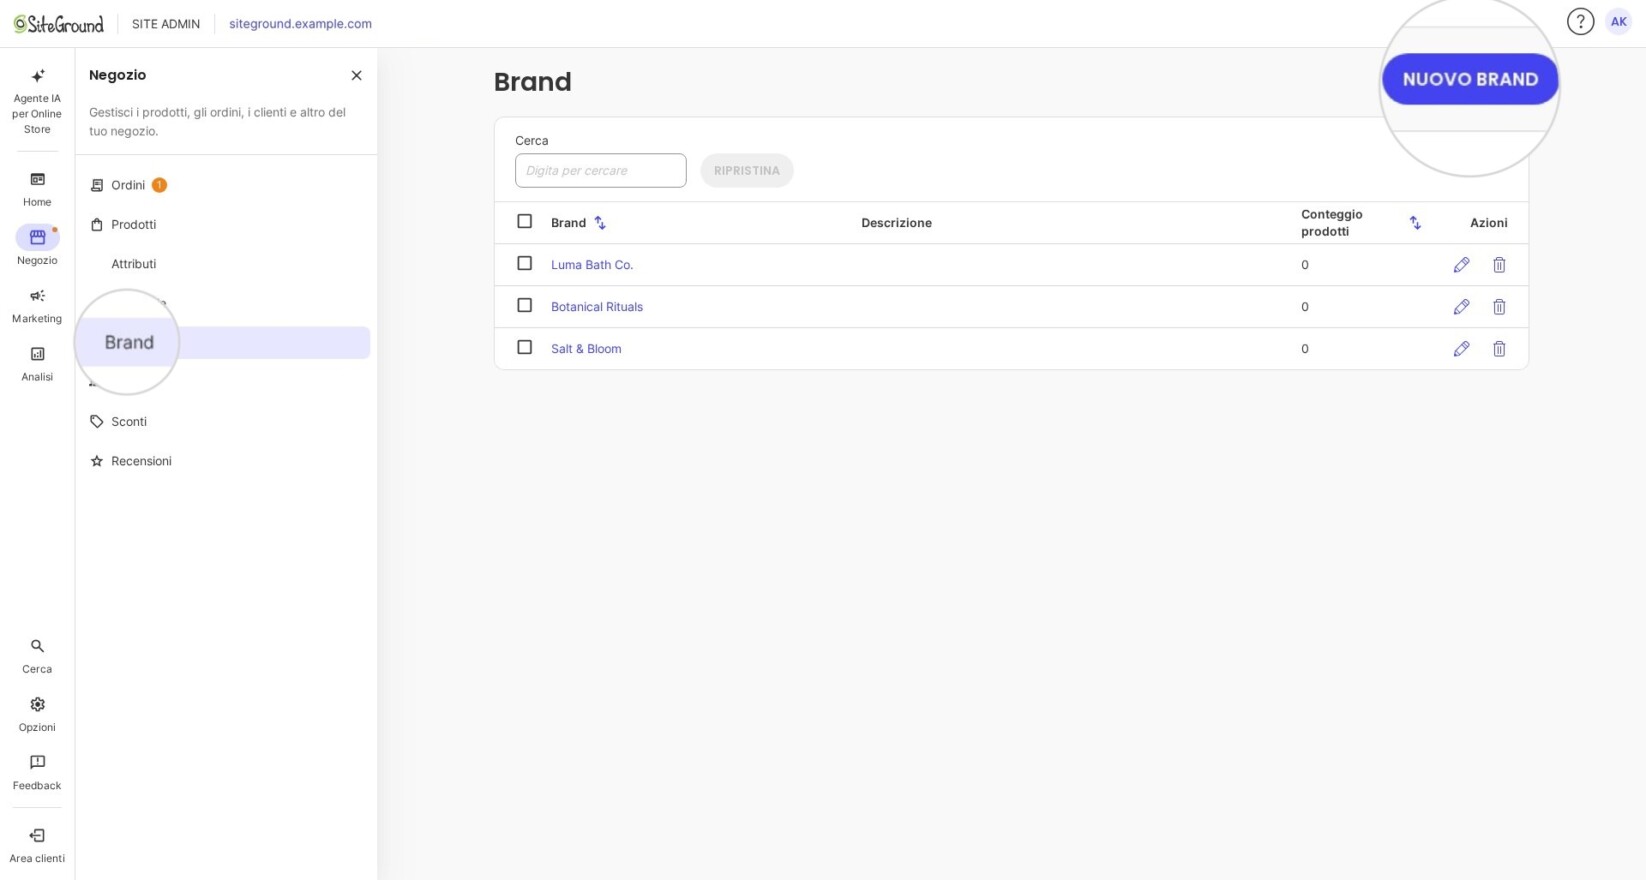The image size is (1646, 880).
Task: Click product count 0 for Luma Bath Co.
Action: coord(1305,265)
